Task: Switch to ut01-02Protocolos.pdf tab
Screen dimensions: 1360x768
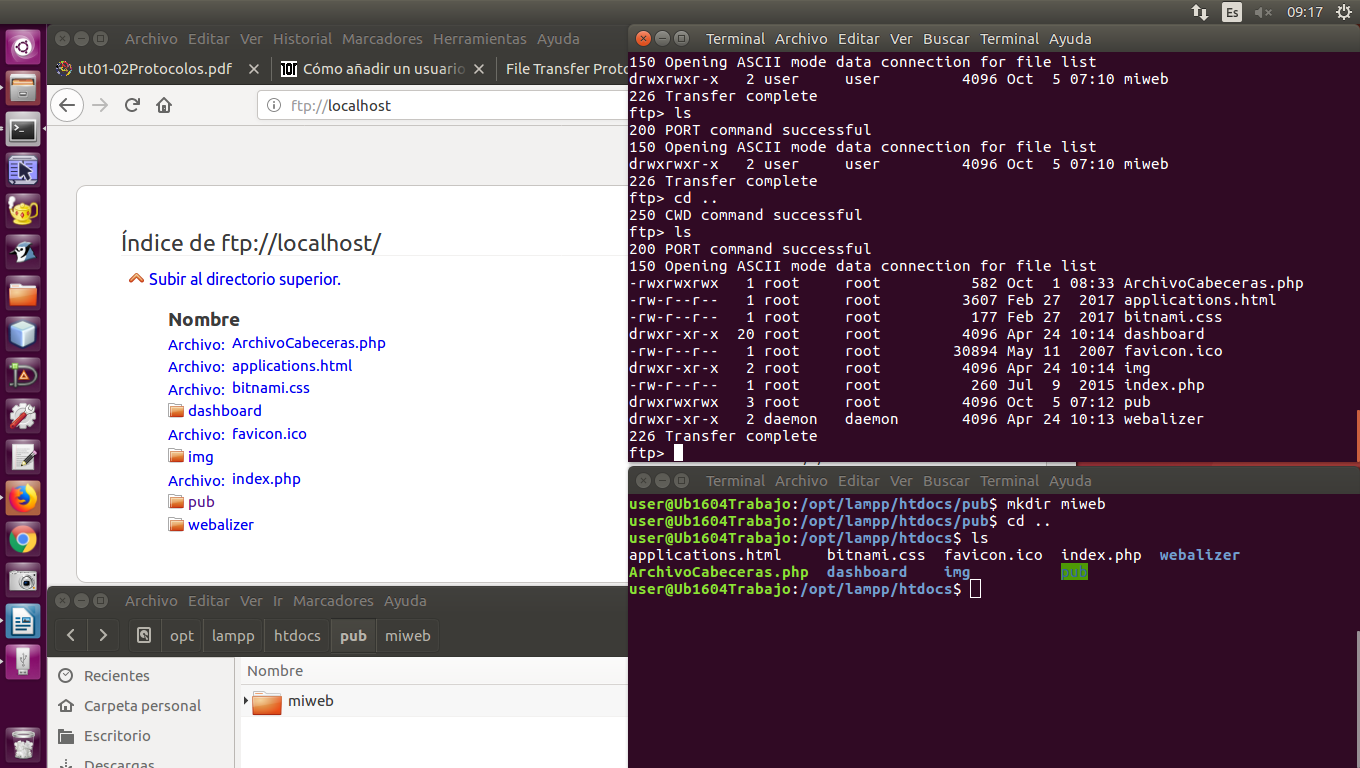Action: click(155, 69)
